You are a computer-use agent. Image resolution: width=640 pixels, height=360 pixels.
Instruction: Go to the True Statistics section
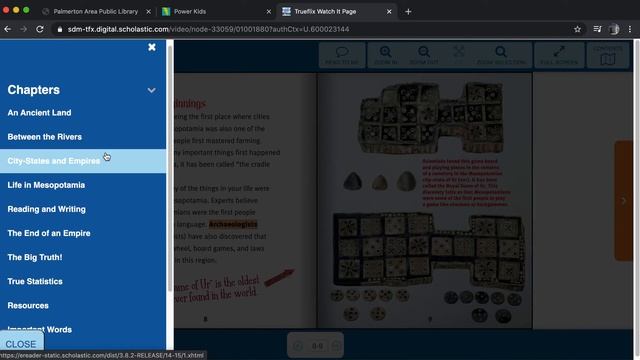[x=35, y=281]
